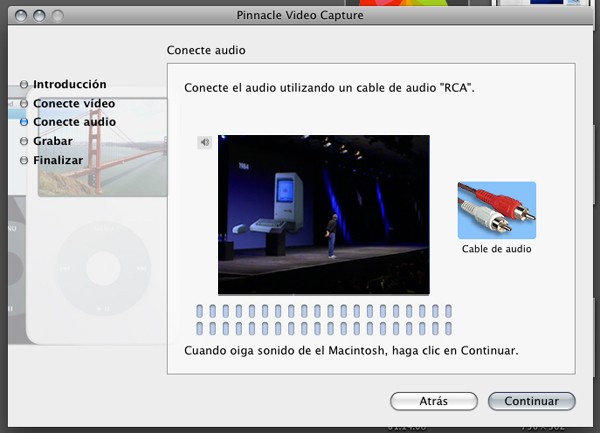Viewport: 600px width, 433px height.
Task: Select the Conecte vídeo step bullet
Action: tap(24, 103)
